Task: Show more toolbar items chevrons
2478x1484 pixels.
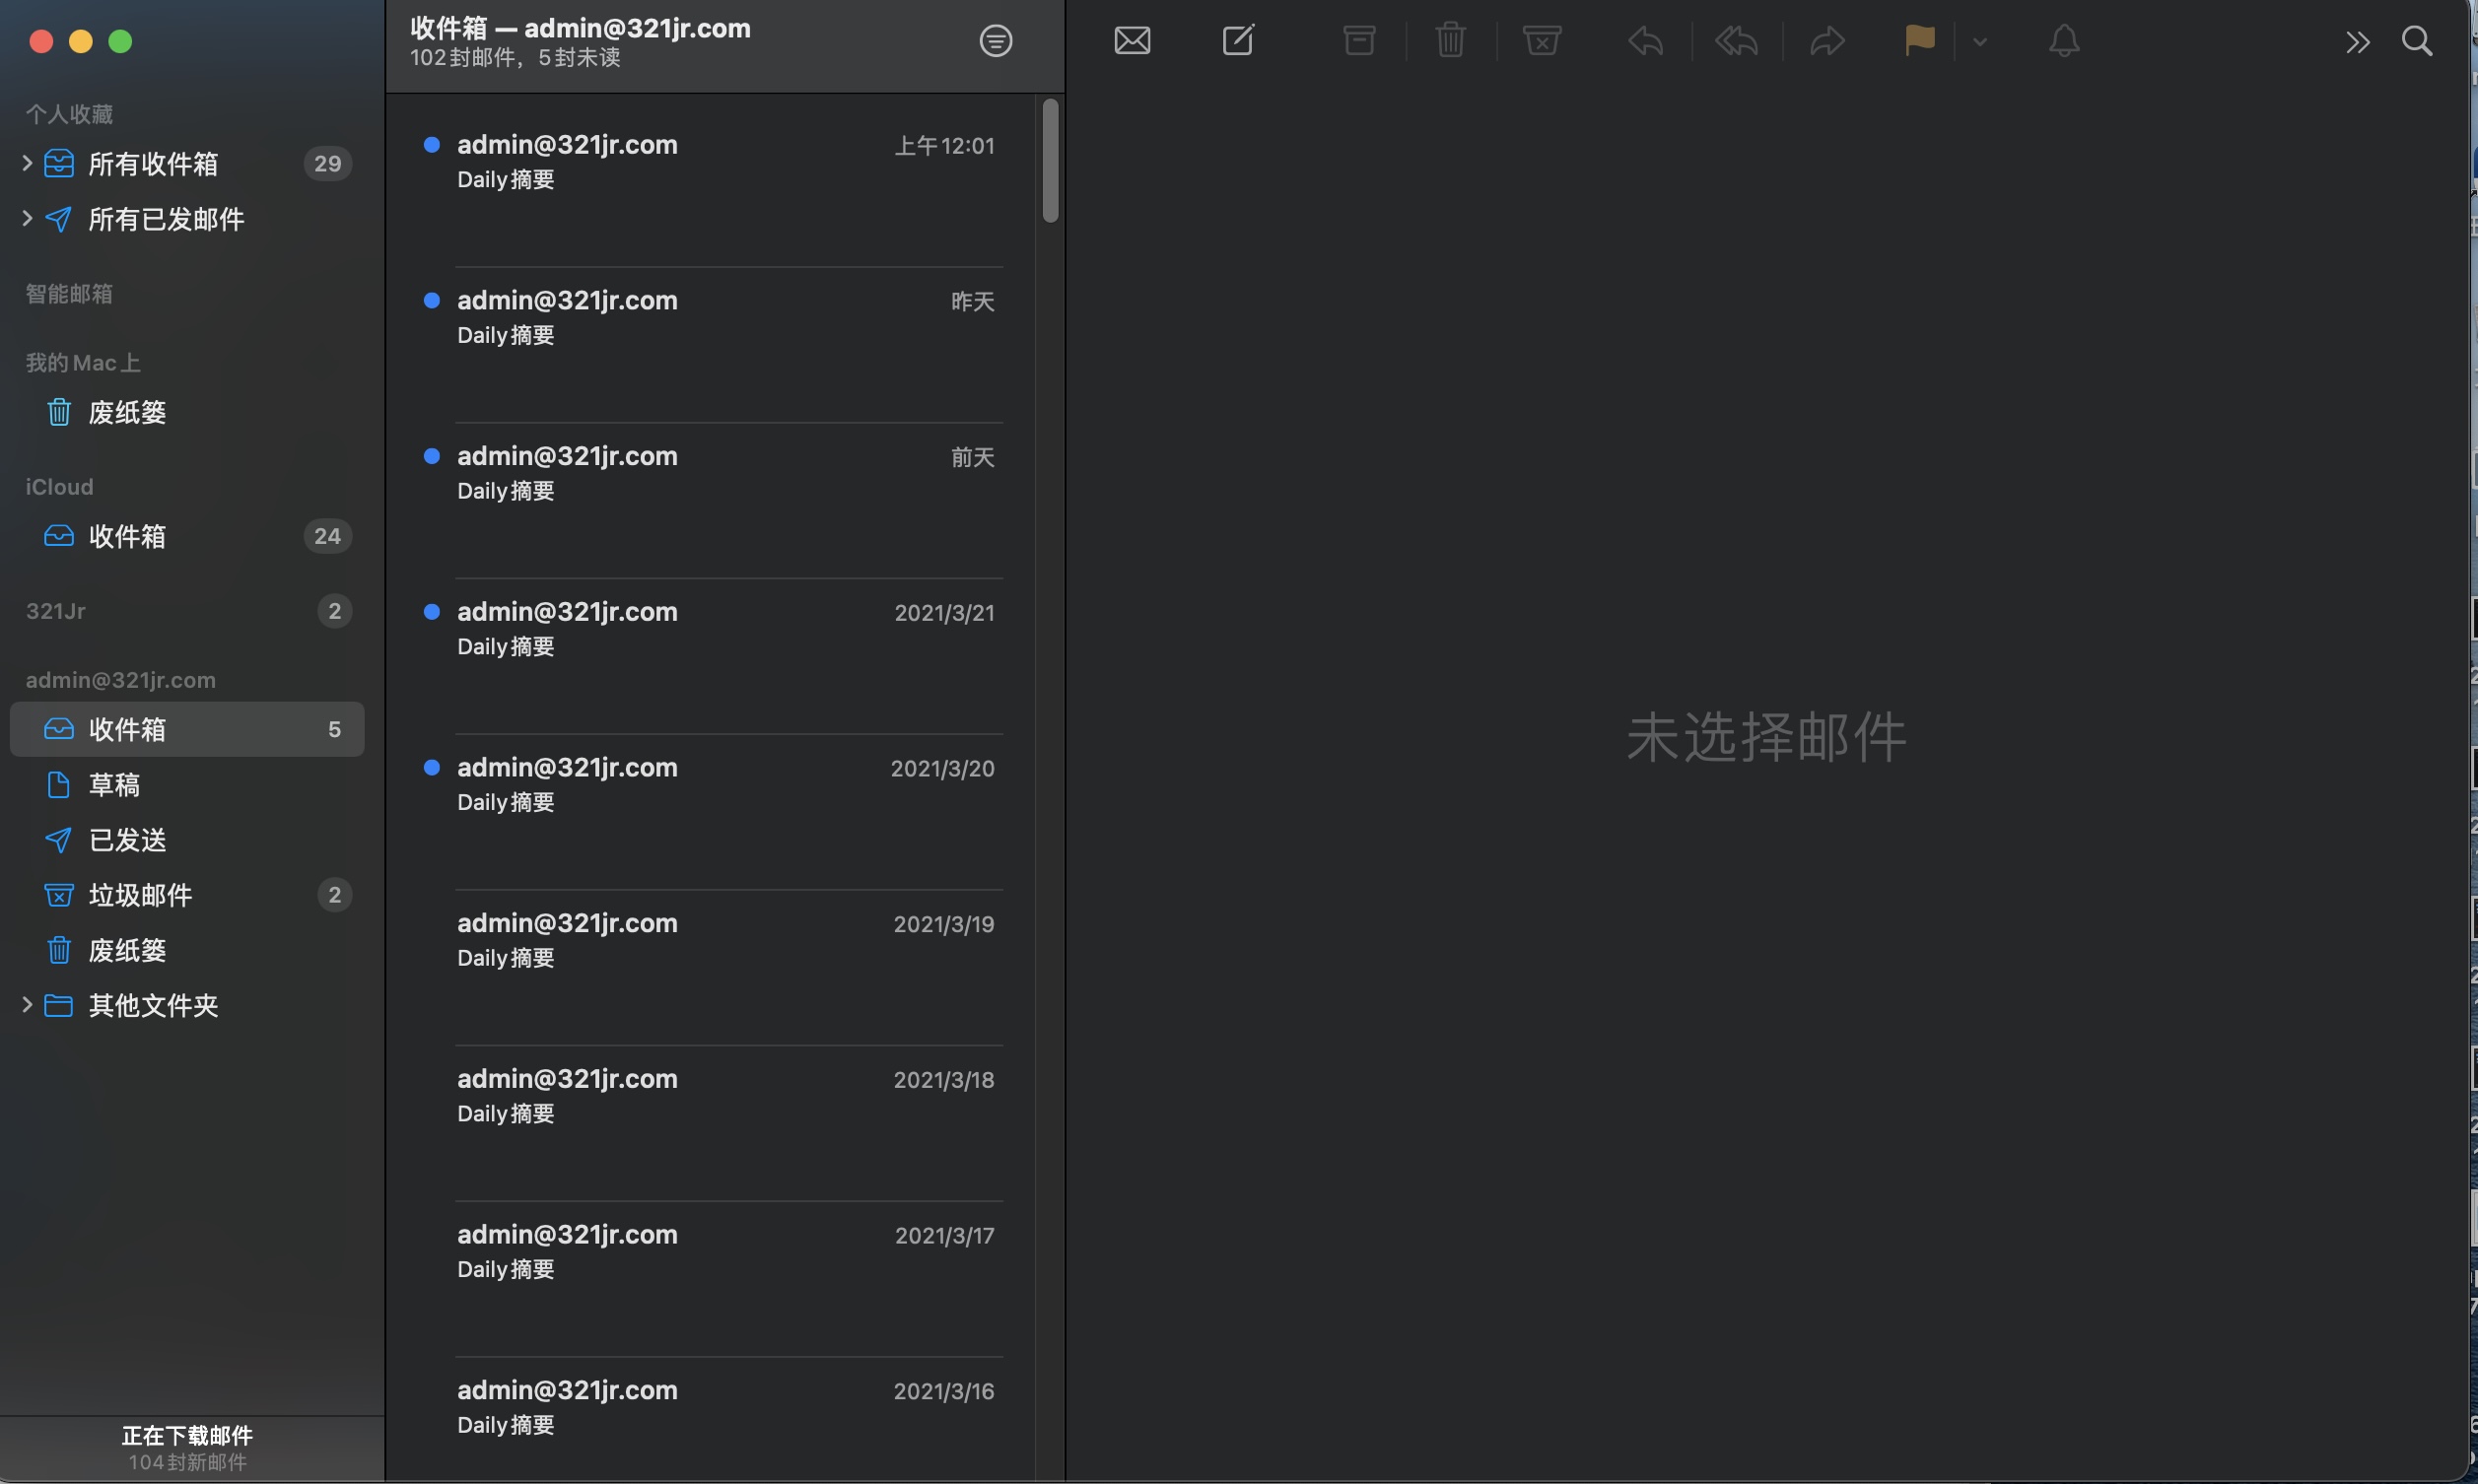Action: (2357, 42)
